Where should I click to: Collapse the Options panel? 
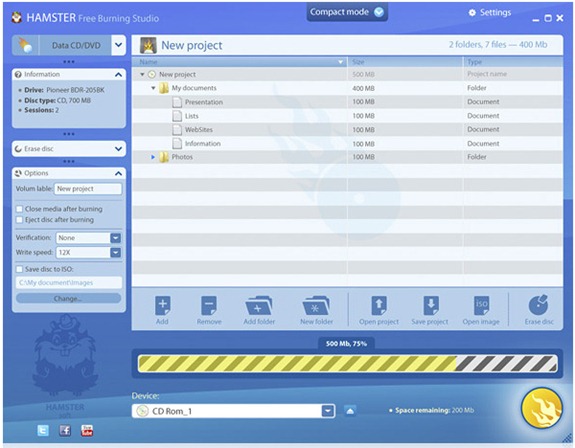pos(118,173)
